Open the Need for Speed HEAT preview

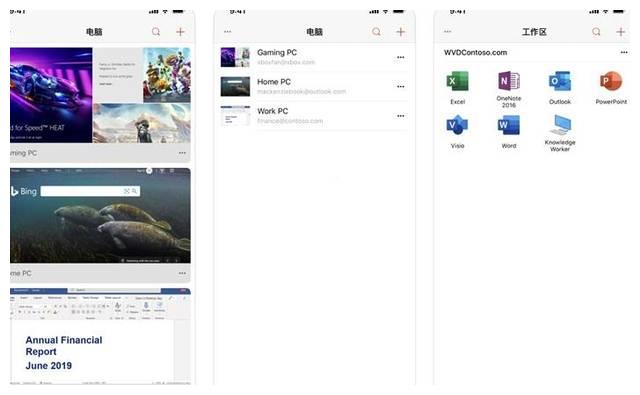(x=51, y=95)
